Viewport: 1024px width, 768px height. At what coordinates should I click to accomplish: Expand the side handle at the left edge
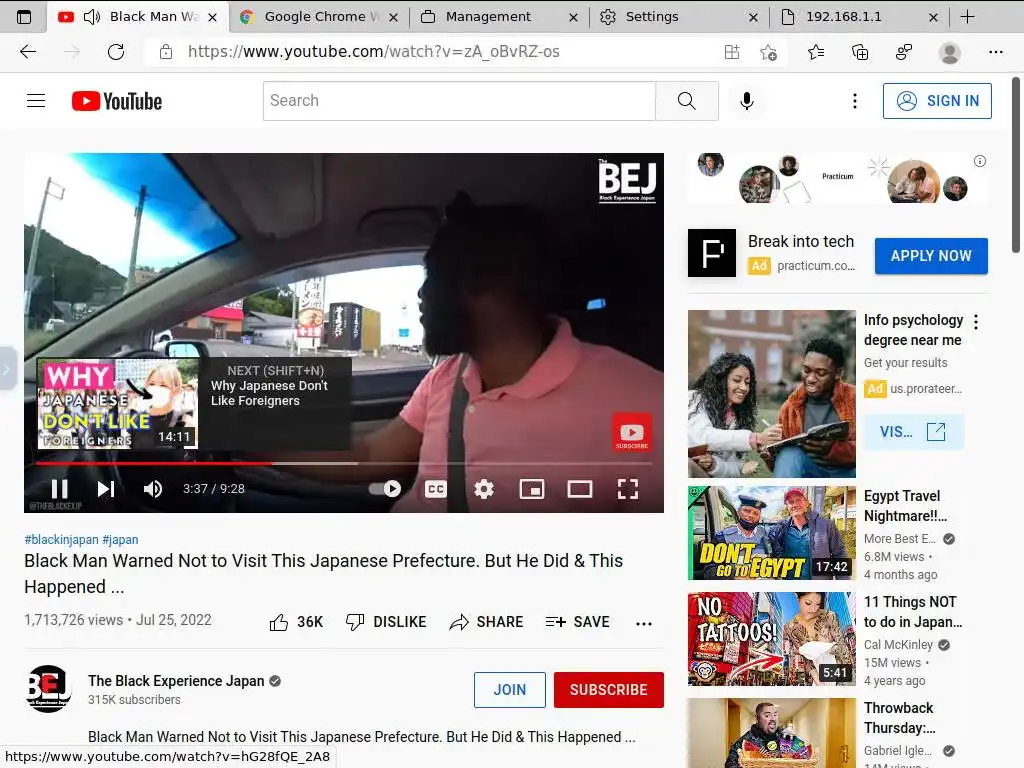click(x=7, y=369)
